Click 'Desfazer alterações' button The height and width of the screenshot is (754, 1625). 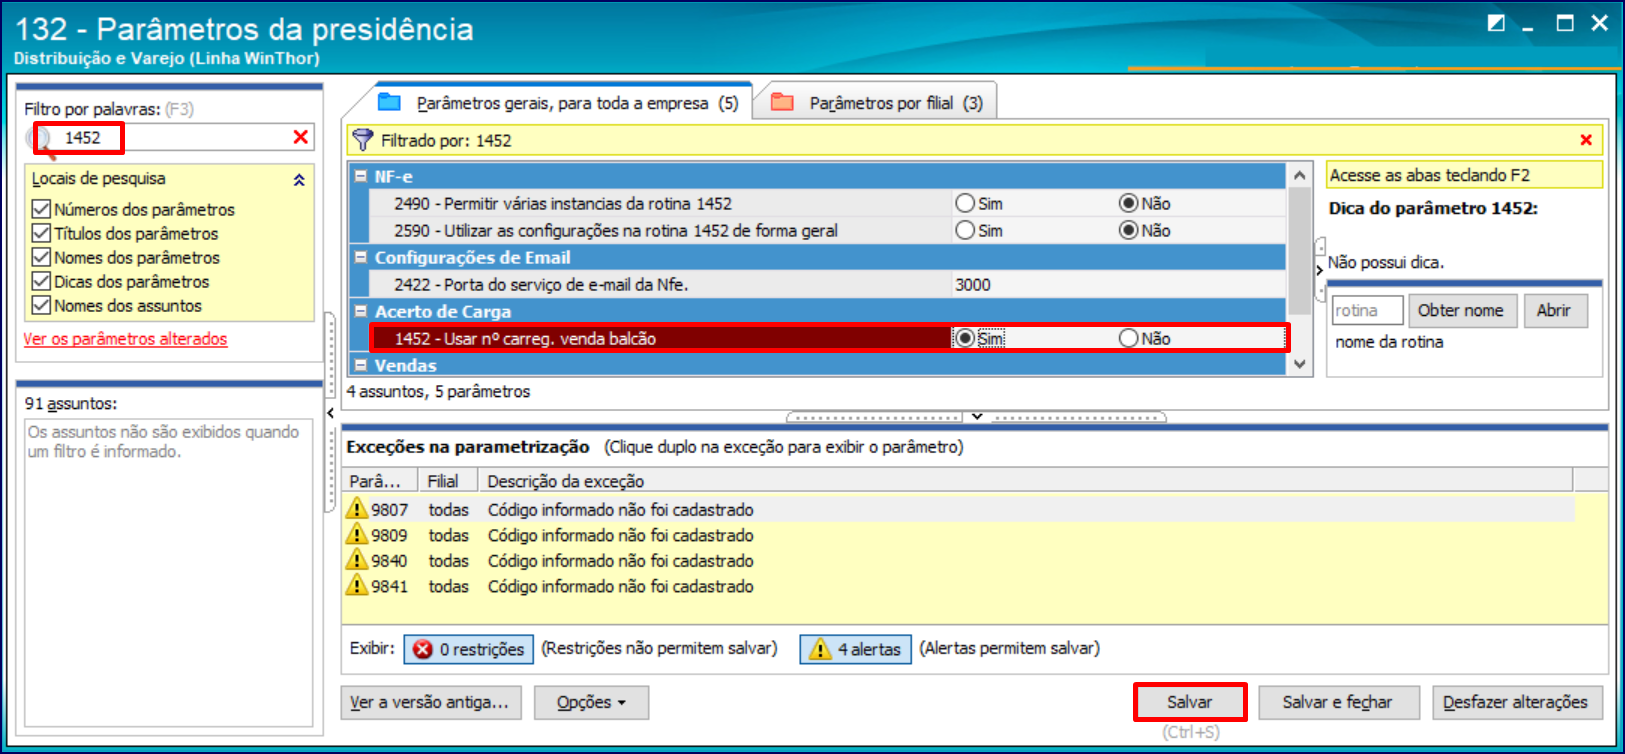(1516, 702)
